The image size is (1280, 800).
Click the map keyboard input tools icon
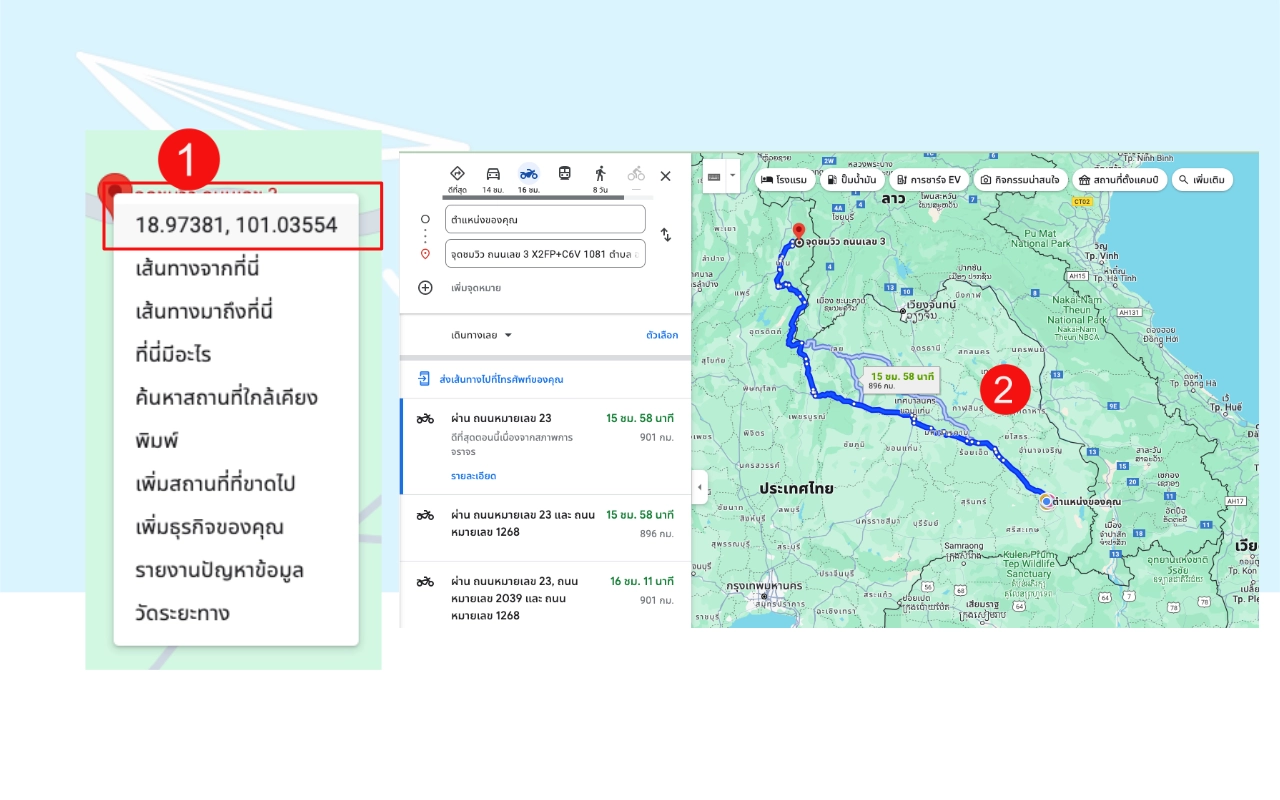(714, 176)
